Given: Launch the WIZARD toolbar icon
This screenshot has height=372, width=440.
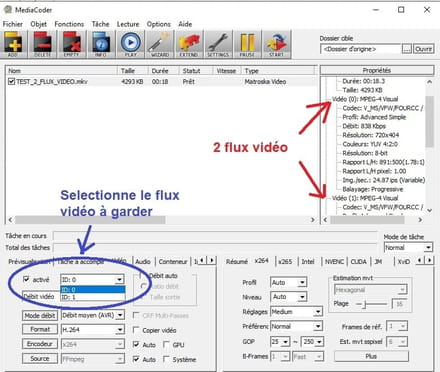Looking at the screenshot, I should tap(160, 44).
